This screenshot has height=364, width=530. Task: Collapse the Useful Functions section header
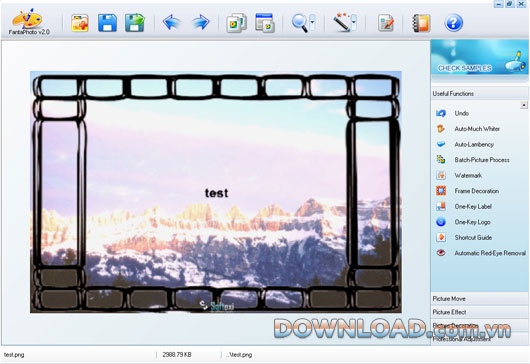click(x=479, y=94)
